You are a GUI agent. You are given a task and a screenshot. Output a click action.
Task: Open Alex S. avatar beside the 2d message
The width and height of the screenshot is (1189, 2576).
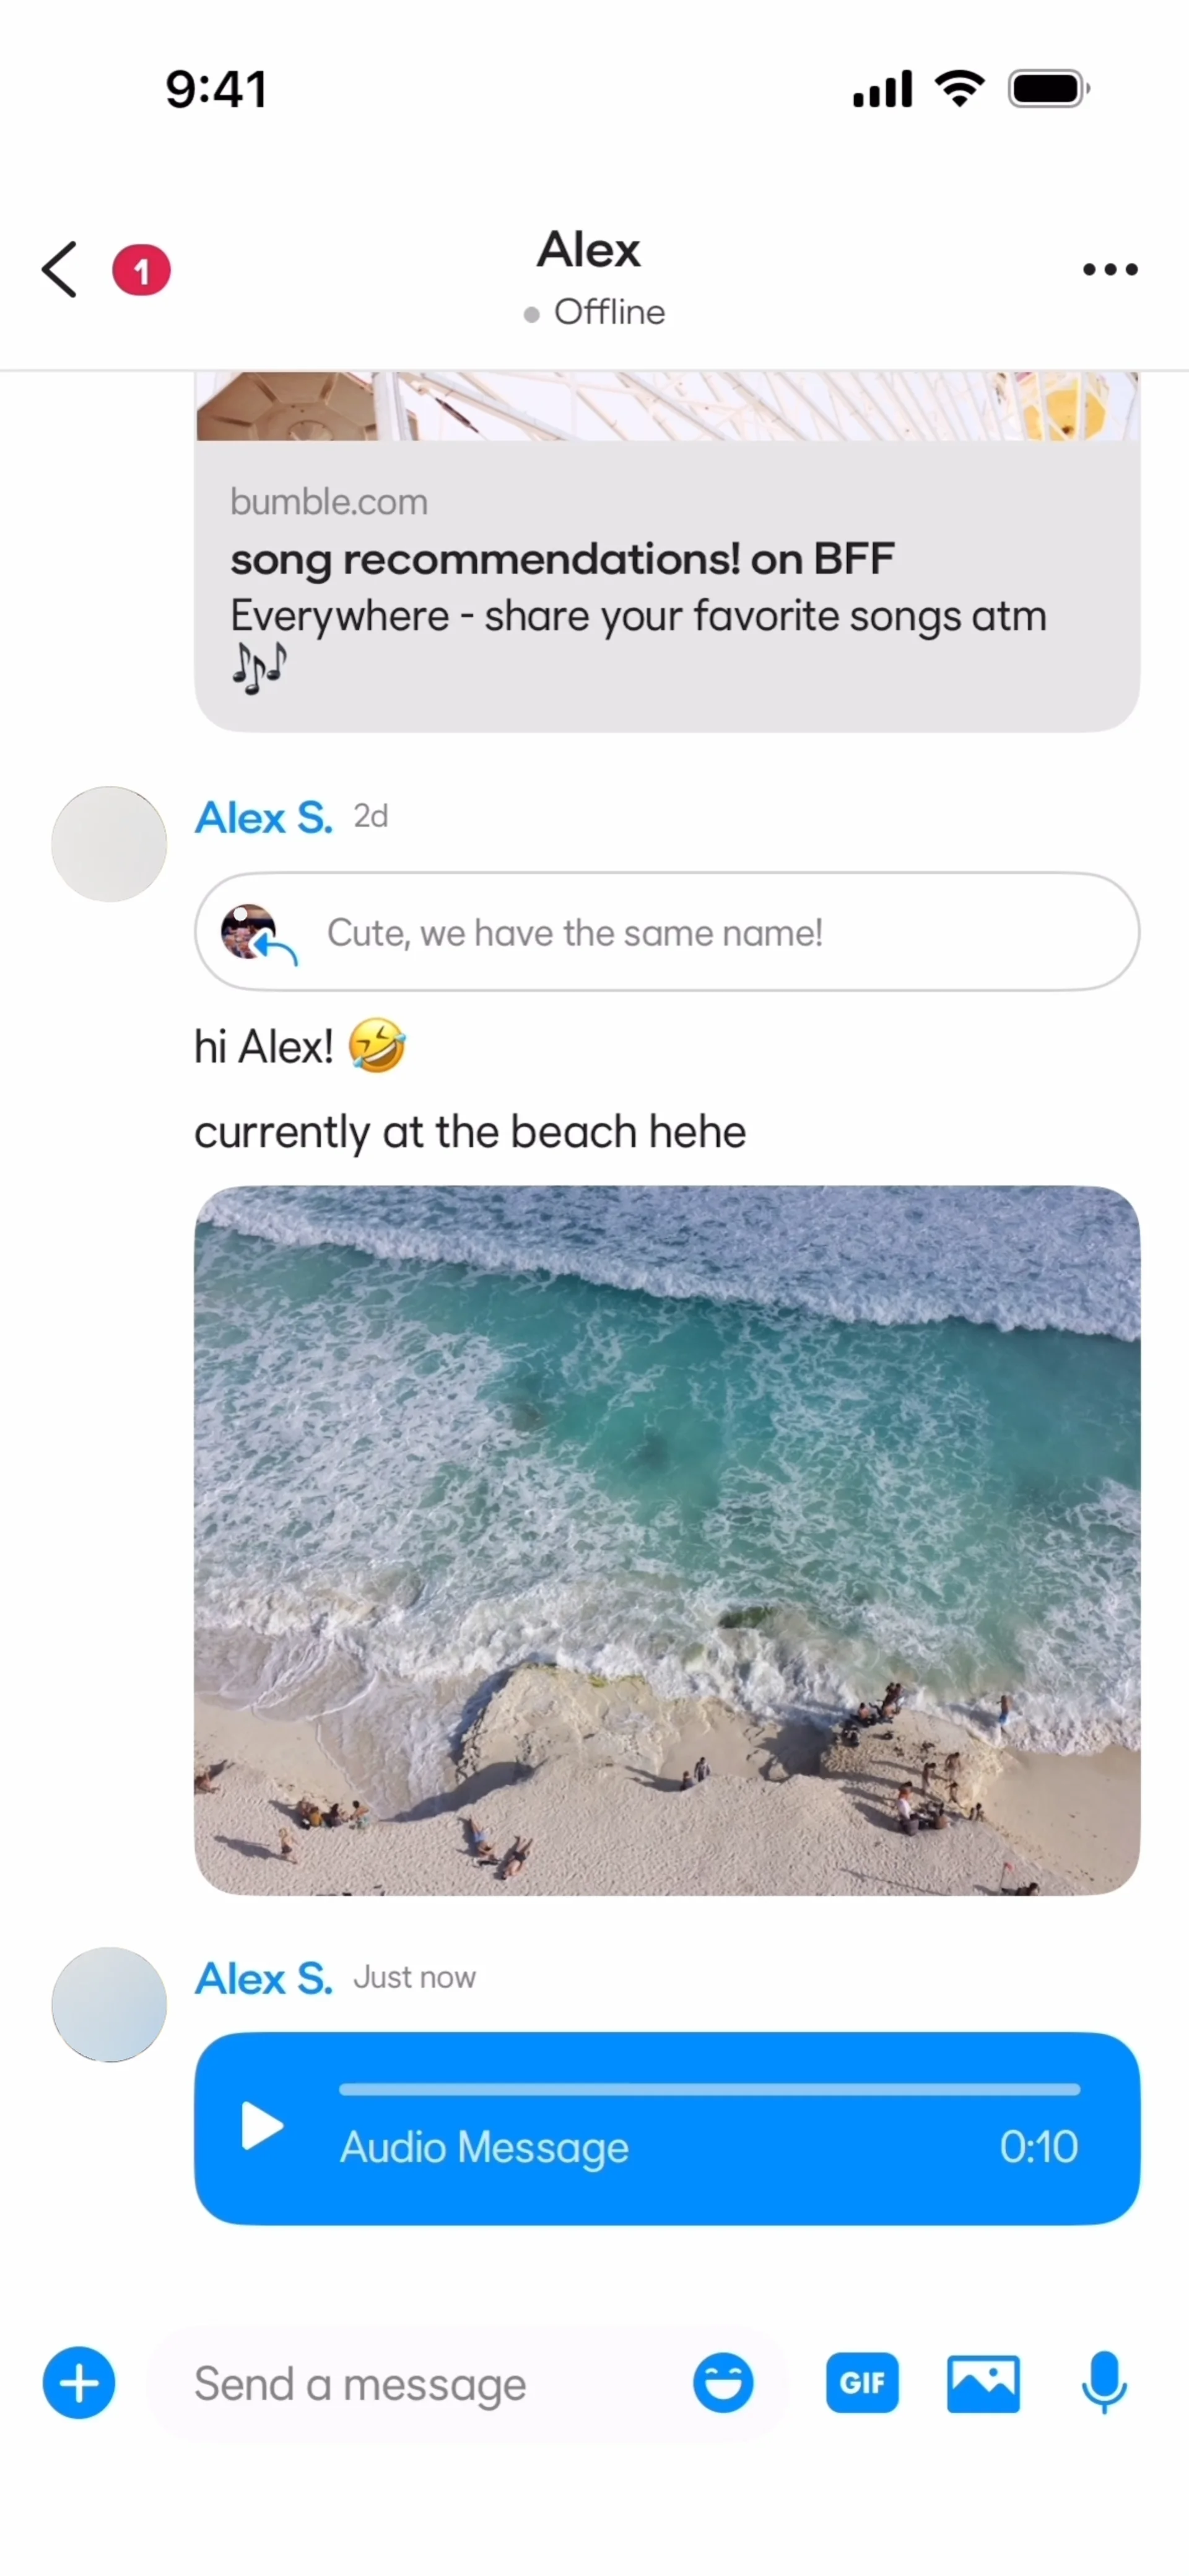[109, 844]
